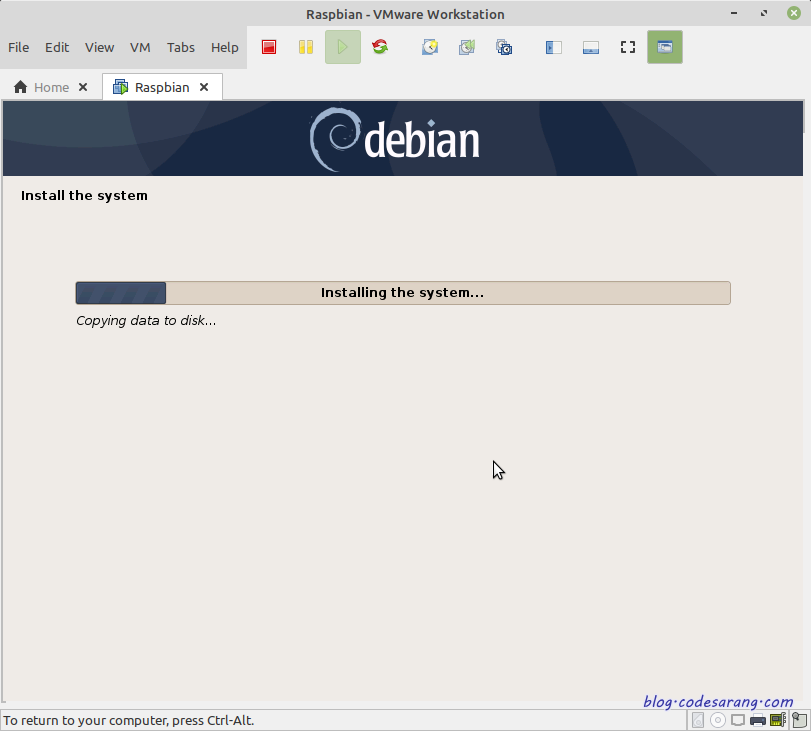Screen dimensions: 811x731
Task: Click the 'Copying data to disk...' status text
Action: [x=146, y=321]
